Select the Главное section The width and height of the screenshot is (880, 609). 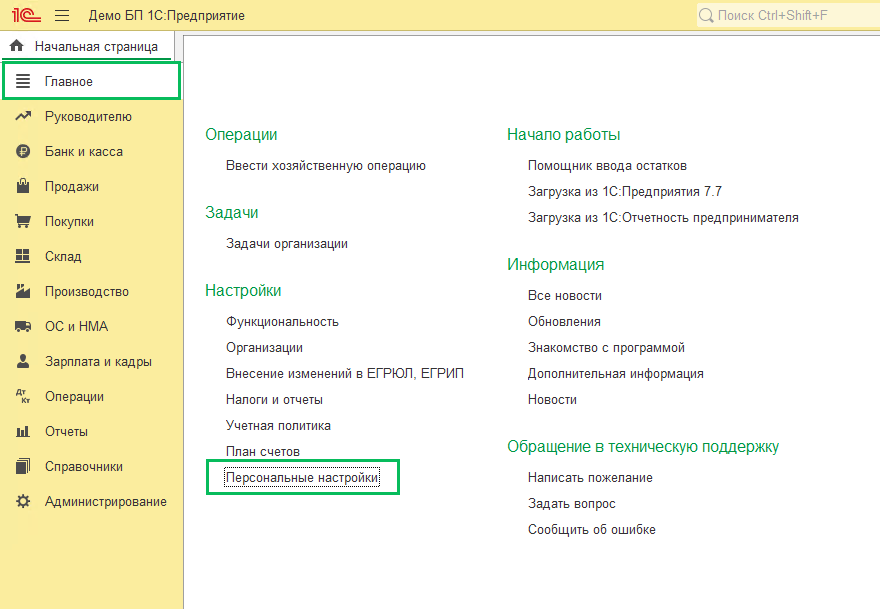[x=91, y=81]
